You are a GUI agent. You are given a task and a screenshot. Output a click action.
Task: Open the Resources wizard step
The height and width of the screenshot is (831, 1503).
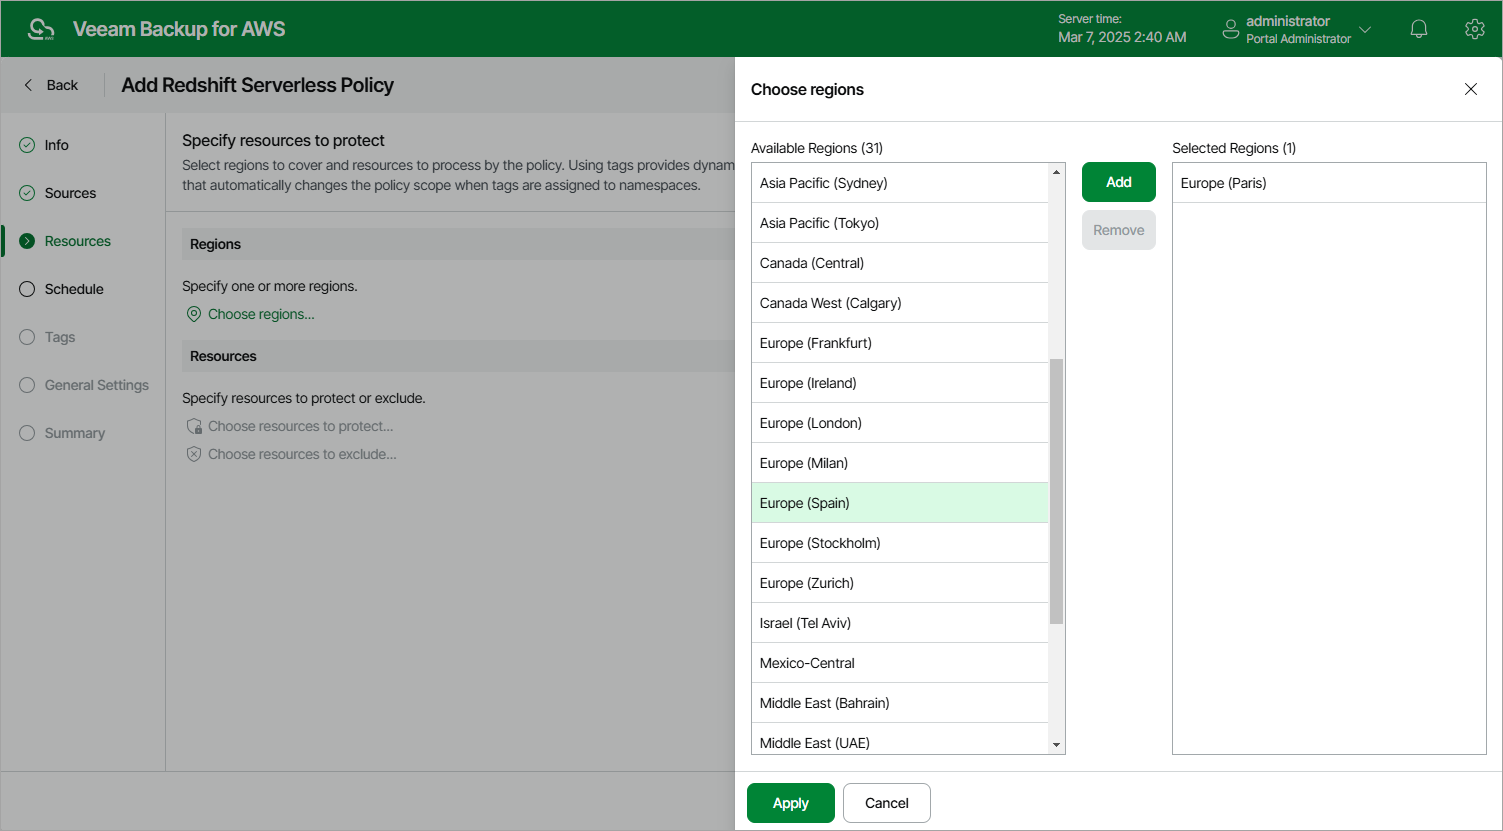(x=77, y=241)
